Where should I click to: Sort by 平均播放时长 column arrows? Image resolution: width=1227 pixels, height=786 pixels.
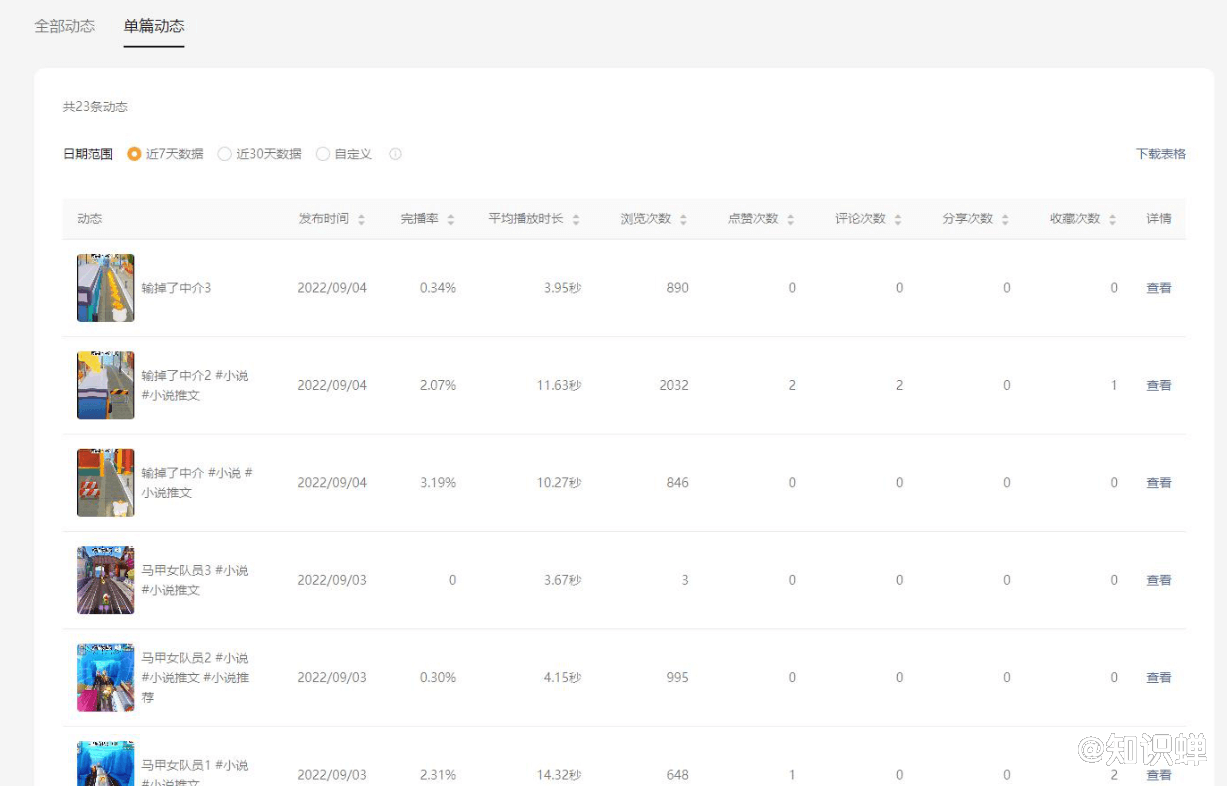pos(576,219)
